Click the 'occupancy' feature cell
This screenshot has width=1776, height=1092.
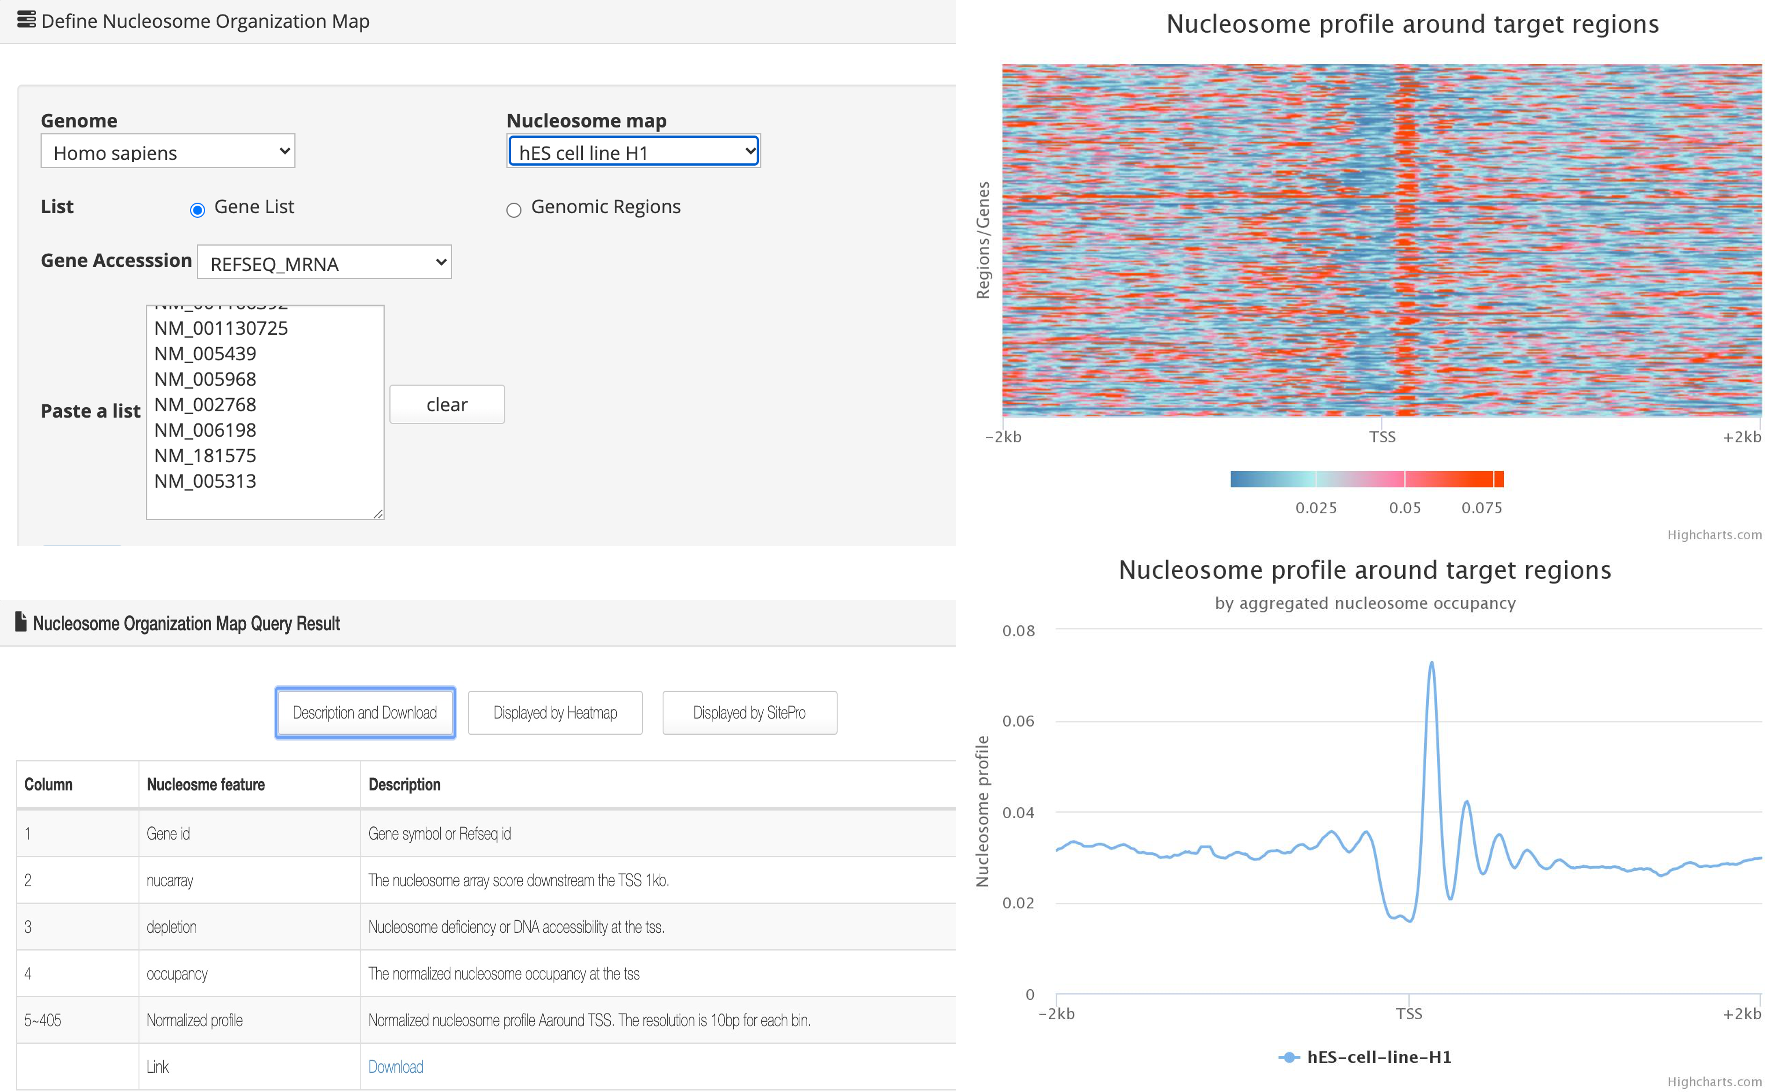click(249, 973)
